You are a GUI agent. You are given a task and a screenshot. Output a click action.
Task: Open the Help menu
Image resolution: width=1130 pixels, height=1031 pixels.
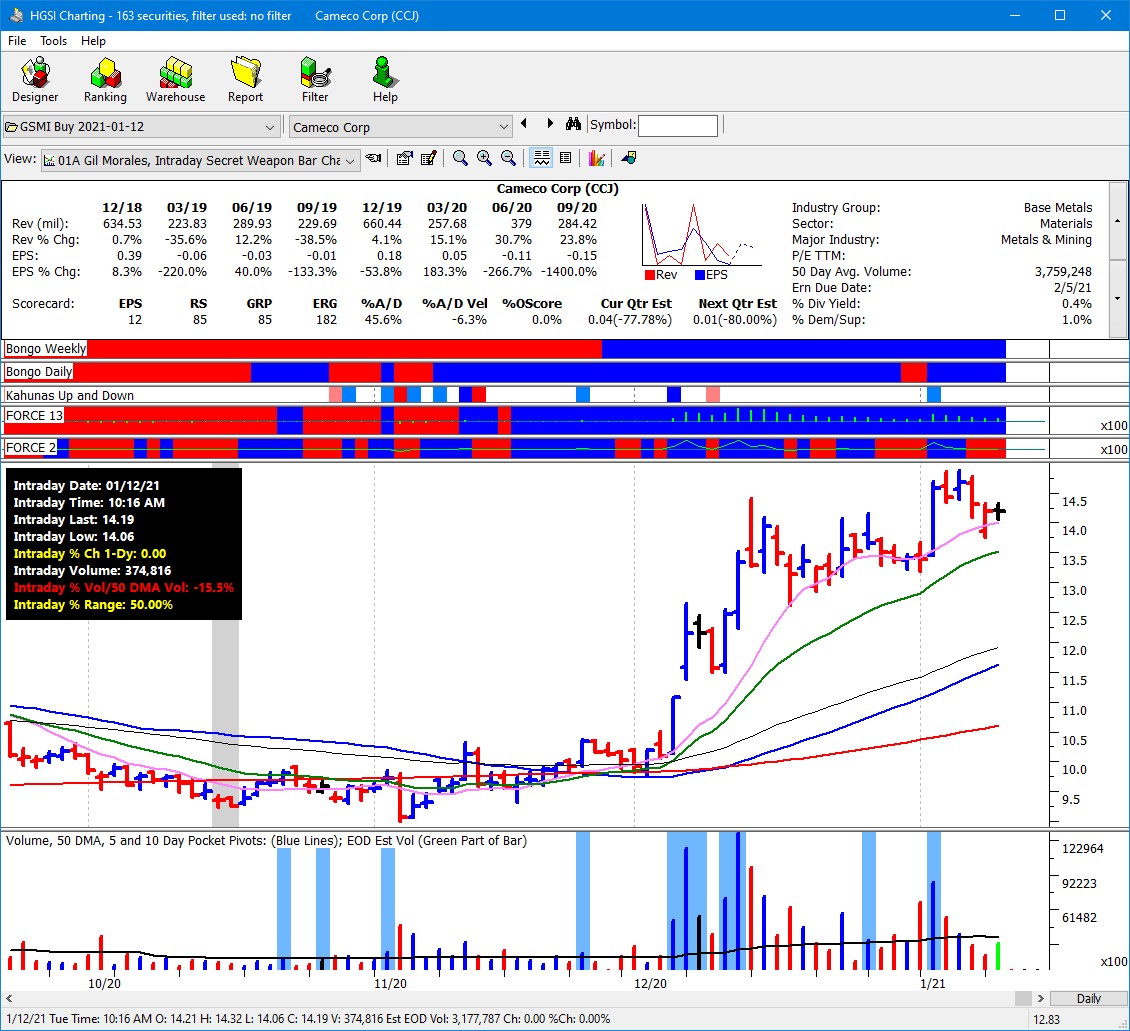pos(93,41)
